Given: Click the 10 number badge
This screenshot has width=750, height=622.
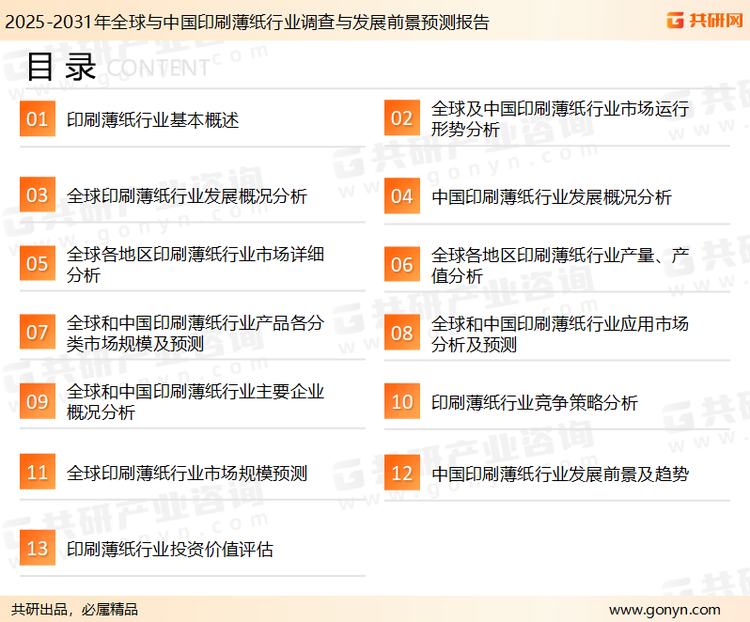Looking at the screenshot, I should pos(401,402).
